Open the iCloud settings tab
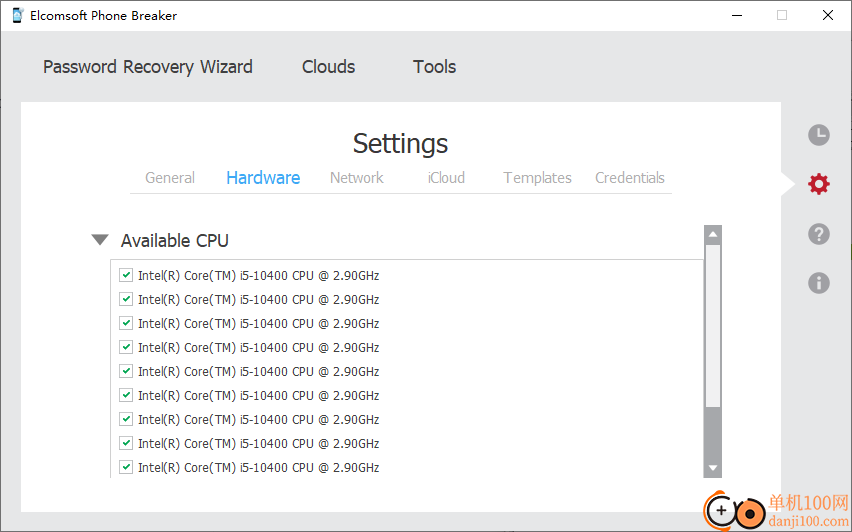This screenshot has width=852, height=532. [446, 178]
